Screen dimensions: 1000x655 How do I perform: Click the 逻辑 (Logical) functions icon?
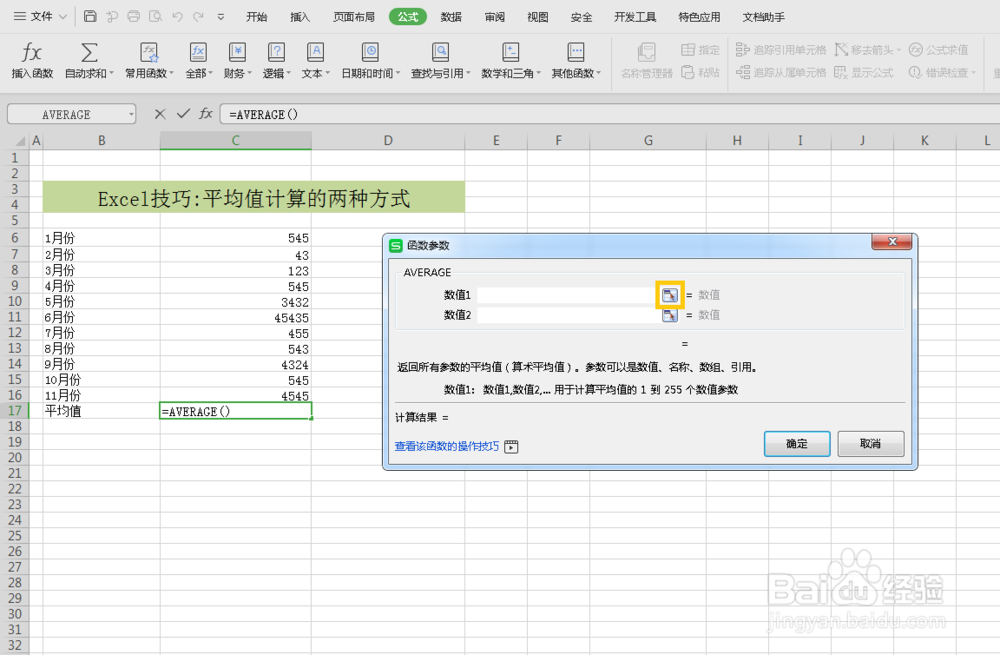point(275,60)
